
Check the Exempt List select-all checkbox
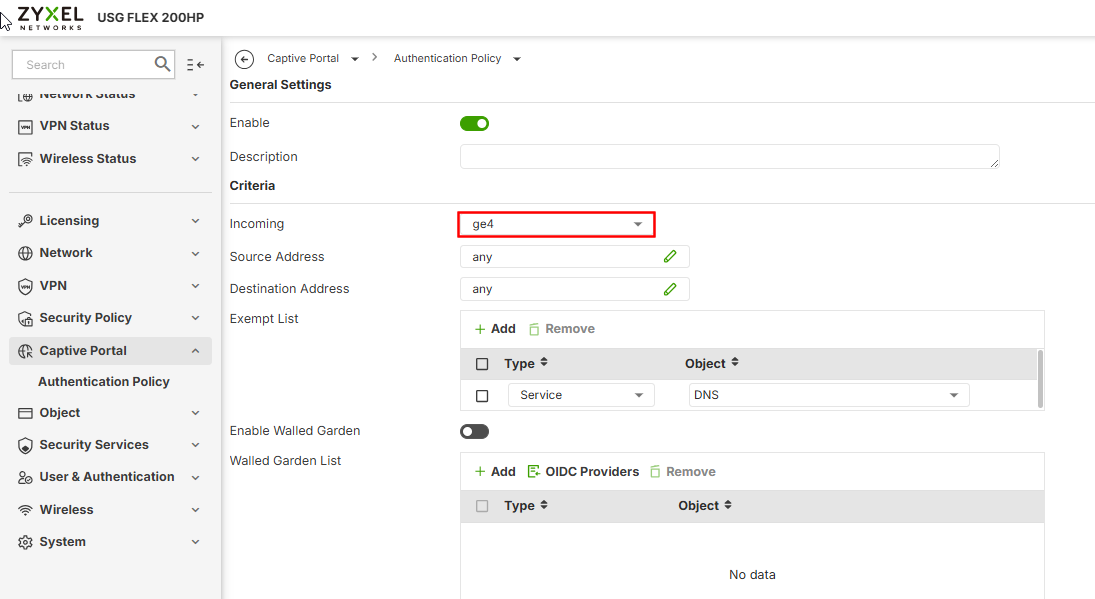click(482, 364)
